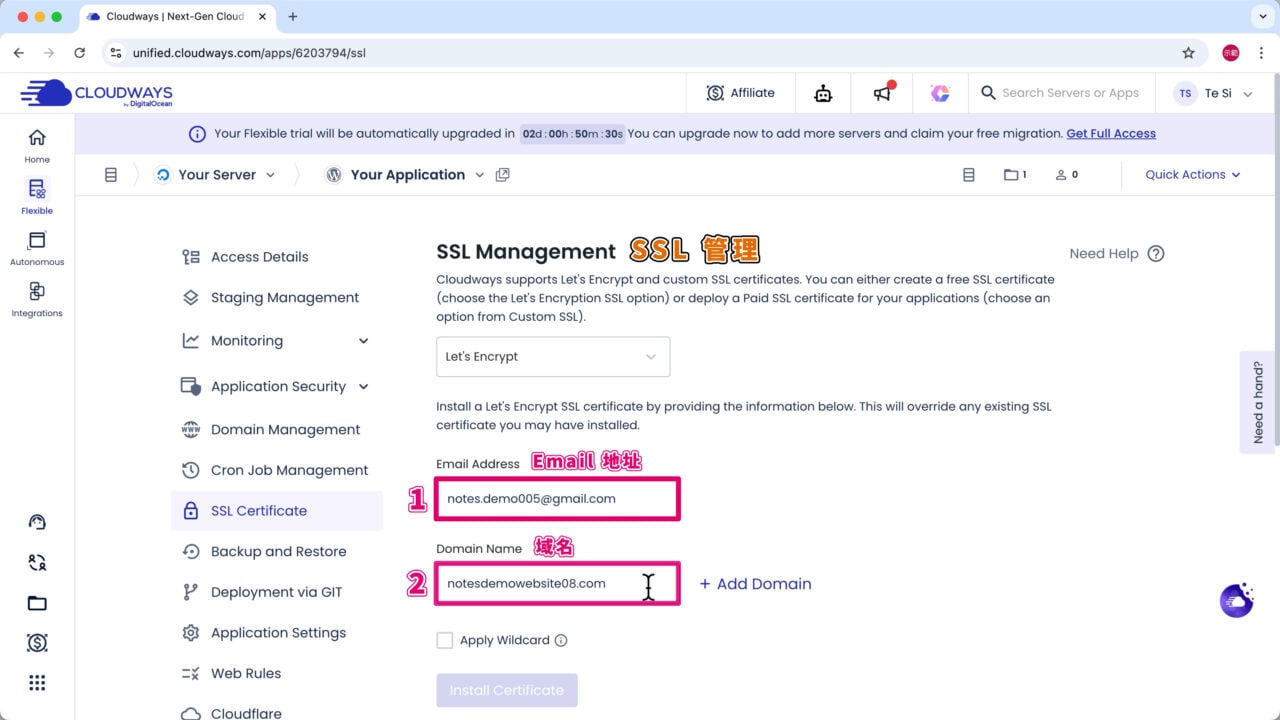Open the payouts dollar icon in sidebar
Image resolution: width=1280 pixels, height=720 pixels.
pyautogui.click(x=36, y=643)
